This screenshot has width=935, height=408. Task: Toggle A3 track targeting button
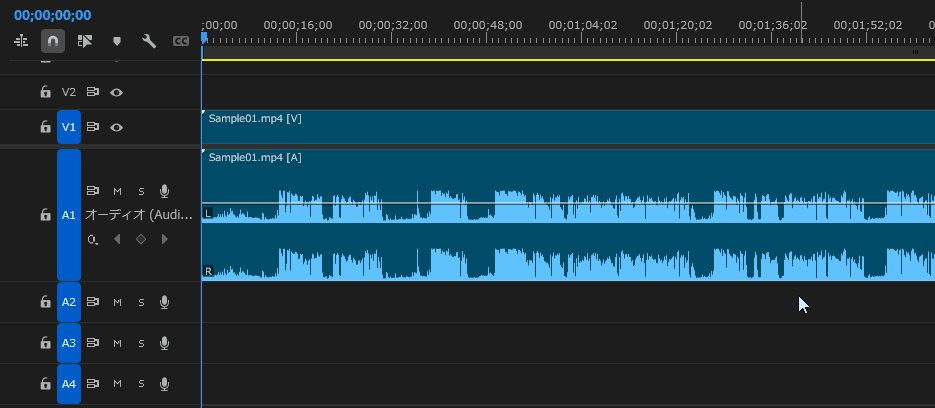(x=69, y=343)
